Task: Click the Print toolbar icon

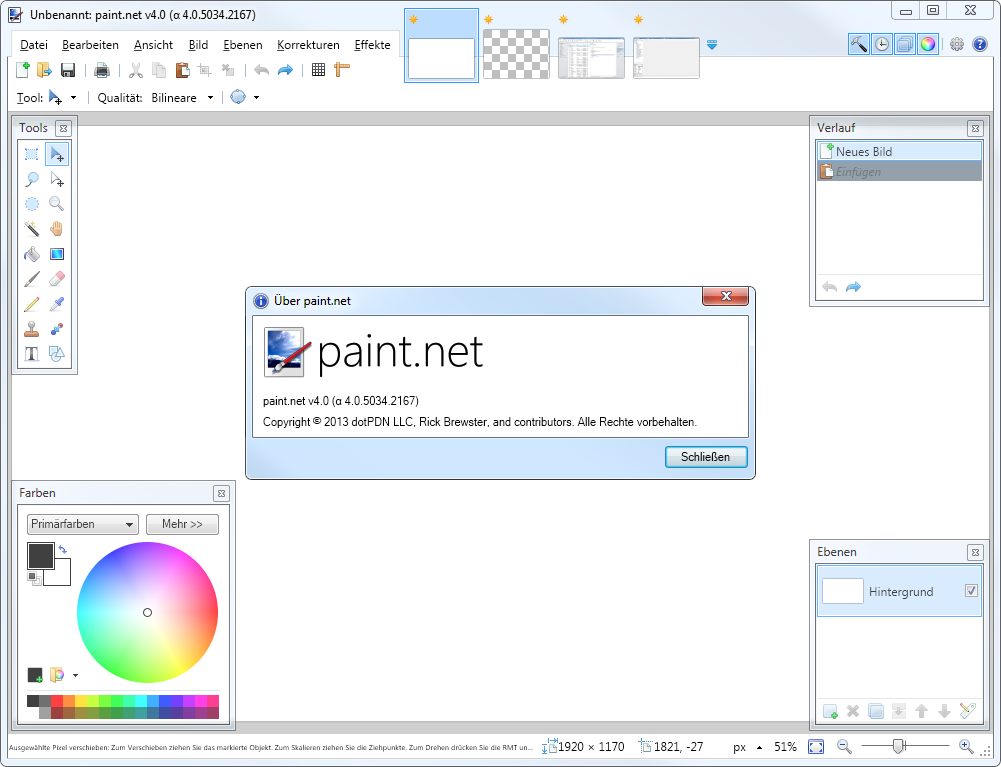Action: point(102,70)
